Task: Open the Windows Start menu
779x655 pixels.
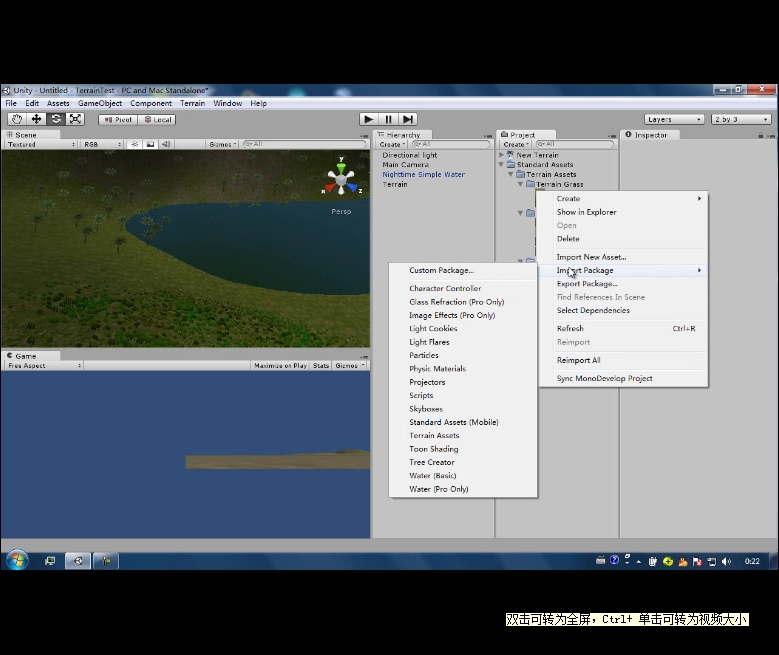Action: click(17, 561)
